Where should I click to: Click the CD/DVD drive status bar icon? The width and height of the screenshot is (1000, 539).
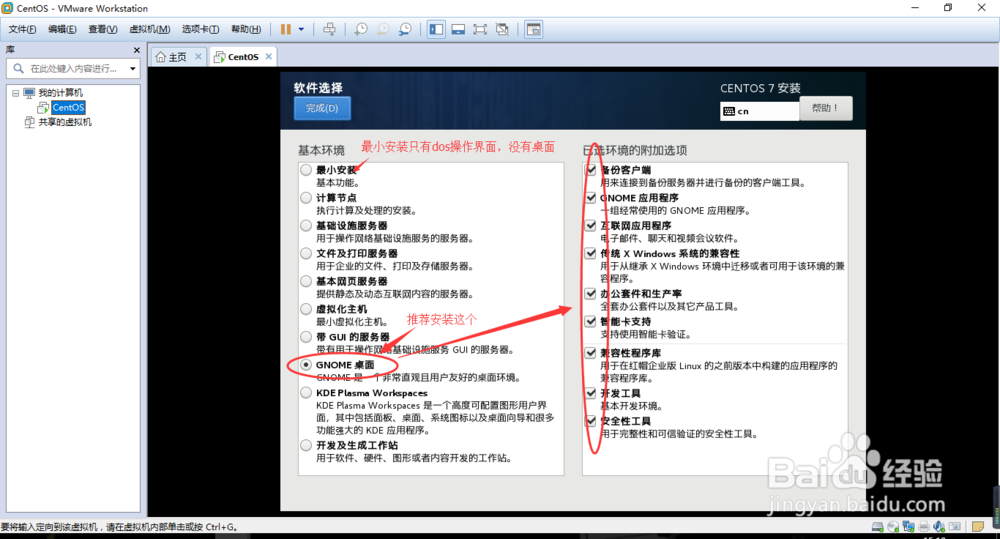893,527
